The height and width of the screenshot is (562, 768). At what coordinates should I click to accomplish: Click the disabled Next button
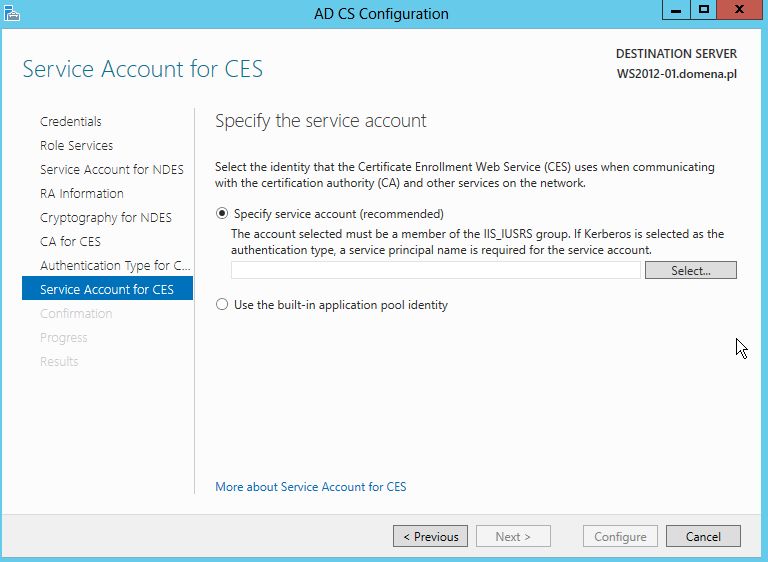point(513,537)
